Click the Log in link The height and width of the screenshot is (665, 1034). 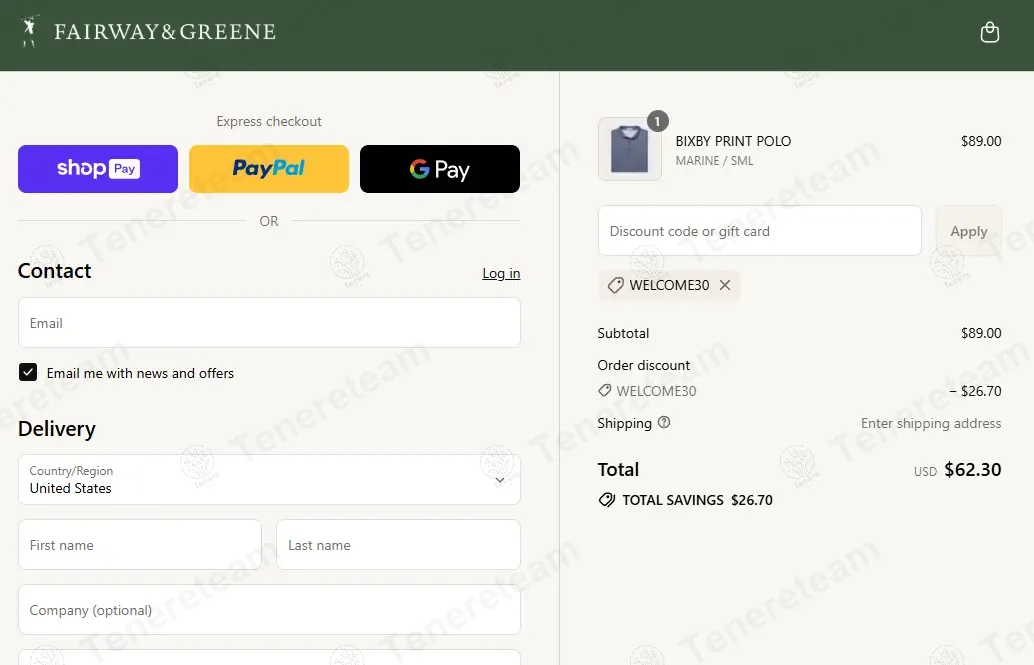[x=501, y=273]
